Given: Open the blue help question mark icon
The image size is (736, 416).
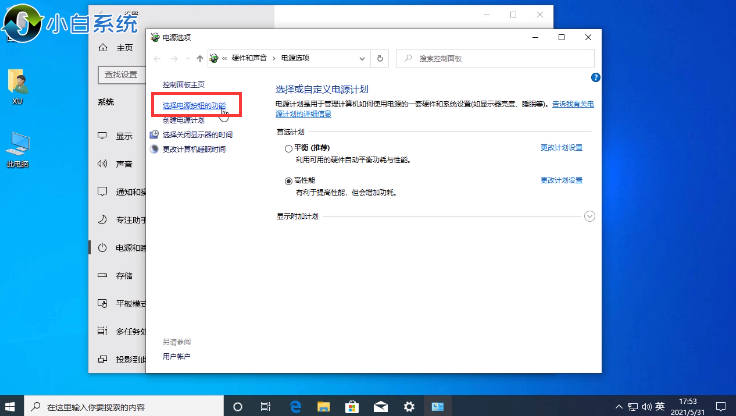Looking at the screenshot, I should [595, 77].
